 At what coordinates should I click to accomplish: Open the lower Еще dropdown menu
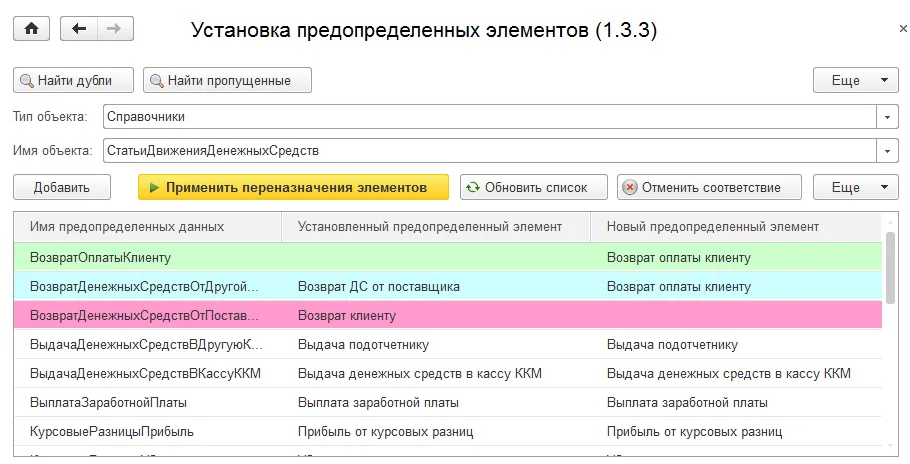(x=856, y=187)
